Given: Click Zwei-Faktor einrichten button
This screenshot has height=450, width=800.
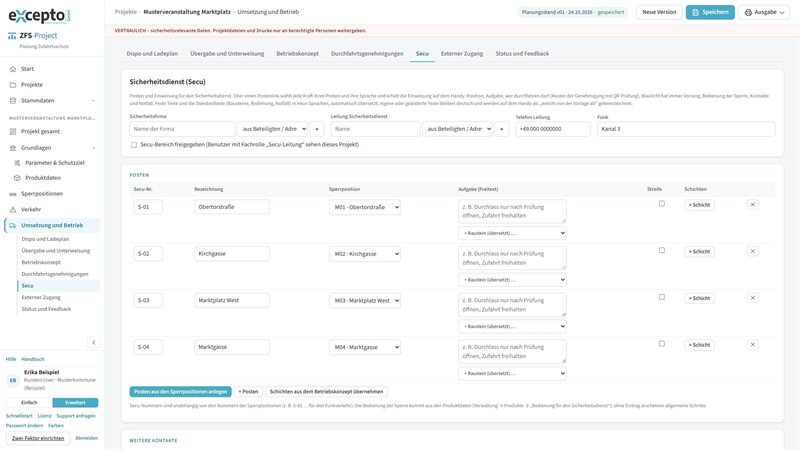Looking at the screenshot, I should tap(38, 438).
